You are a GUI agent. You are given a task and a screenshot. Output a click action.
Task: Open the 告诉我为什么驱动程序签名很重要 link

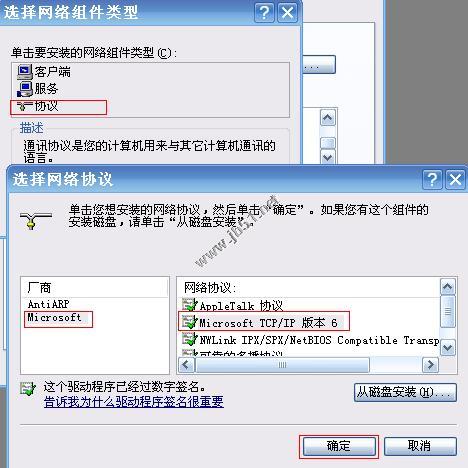coord(134,402)
